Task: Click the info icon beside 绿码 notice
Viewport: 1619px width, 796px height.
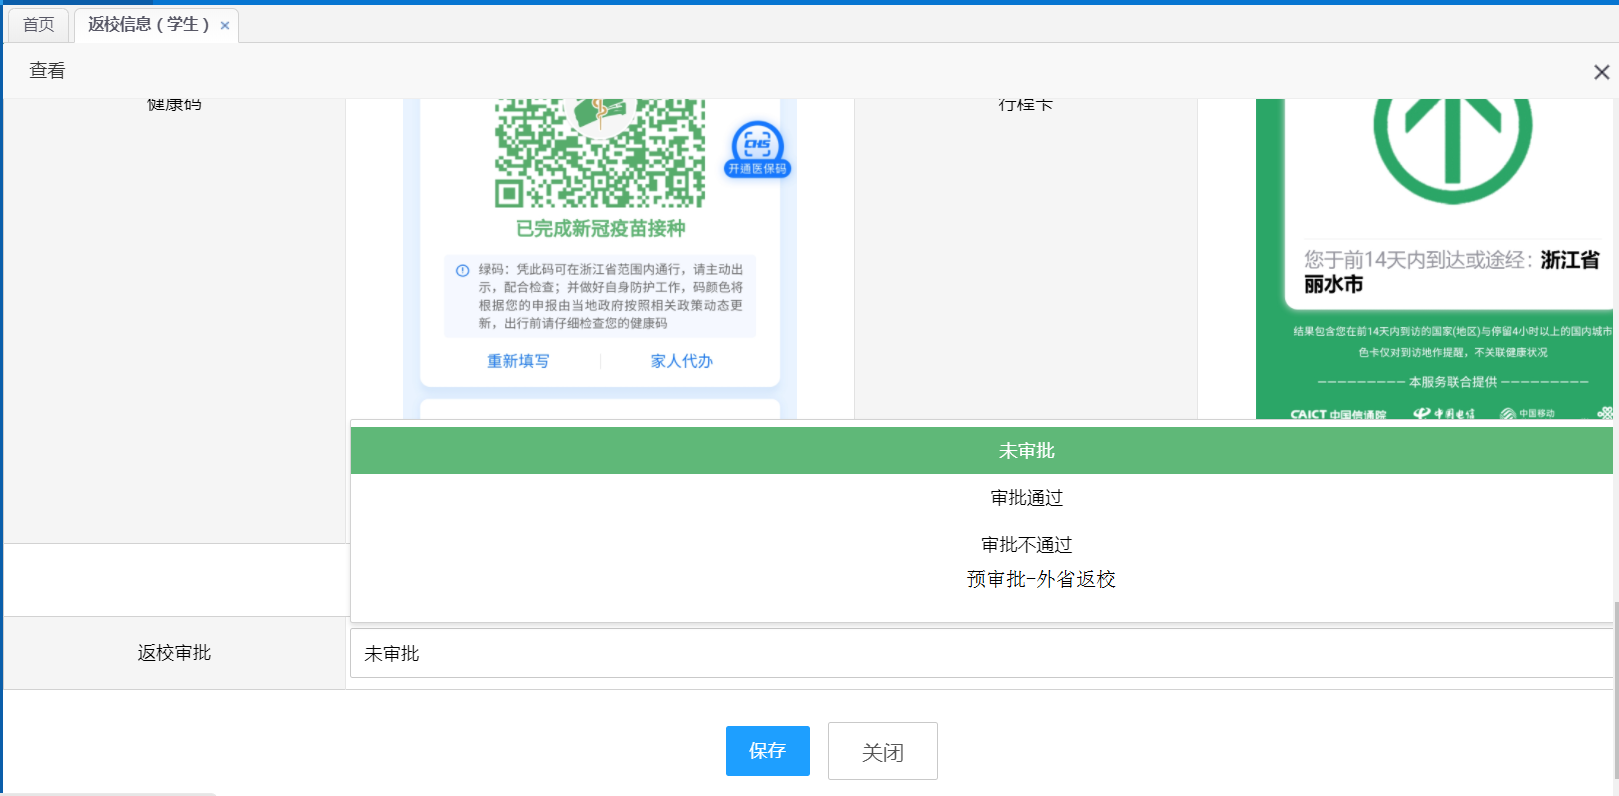Action: click(x=463, y=270)
